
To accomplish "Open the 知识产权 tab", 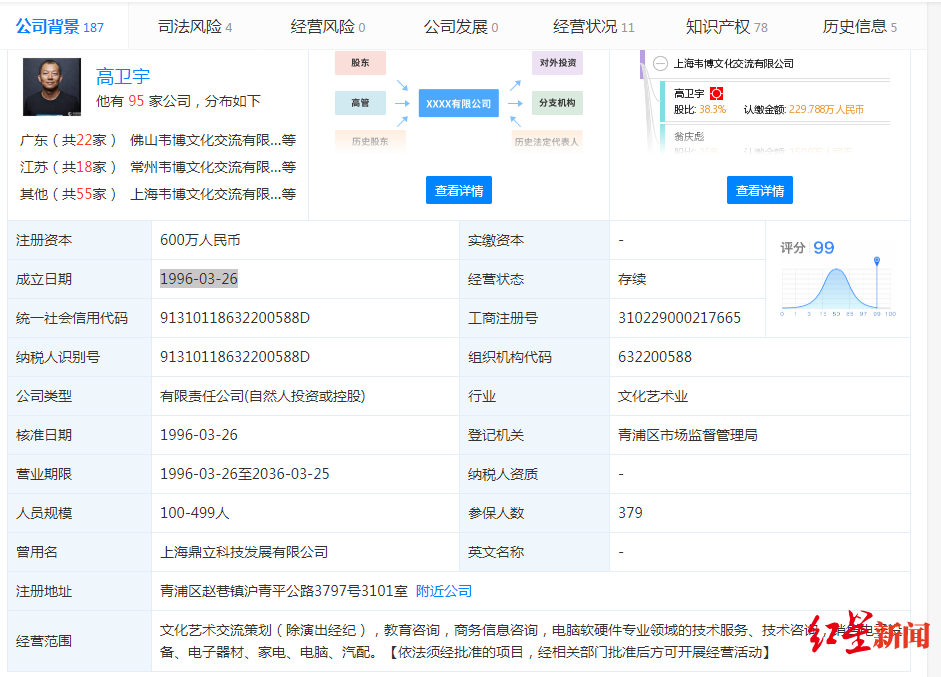I will click(727, 27).
